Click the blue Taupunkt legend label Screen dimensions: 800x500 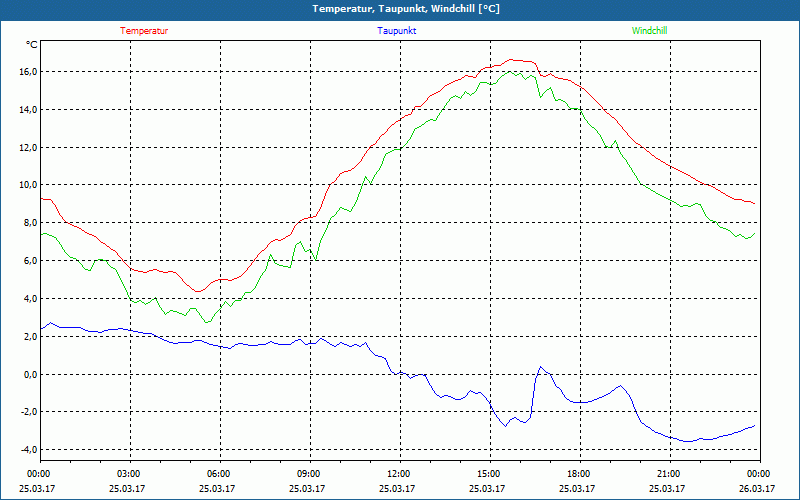click(396, 31)
